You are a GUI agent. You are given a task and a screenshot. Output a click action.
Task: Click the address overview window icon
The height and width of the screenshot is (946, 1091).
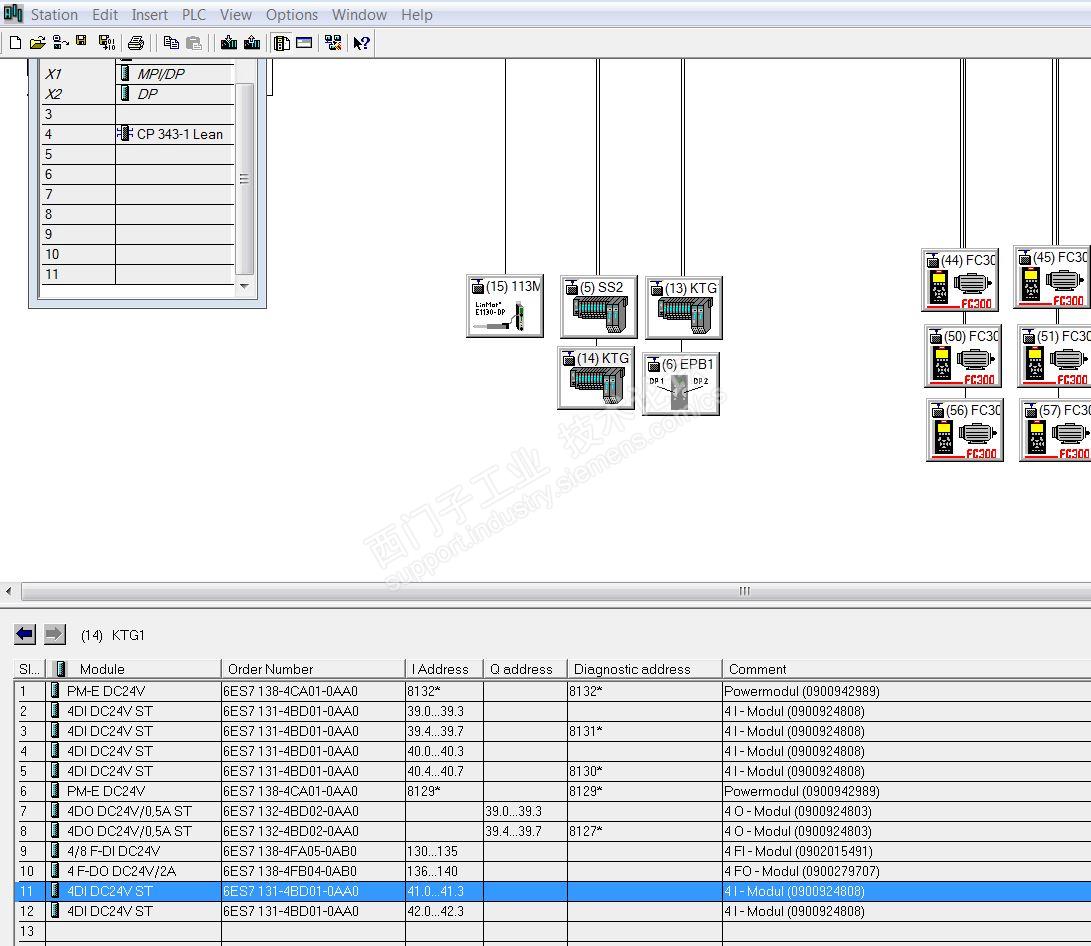point(304,43)
